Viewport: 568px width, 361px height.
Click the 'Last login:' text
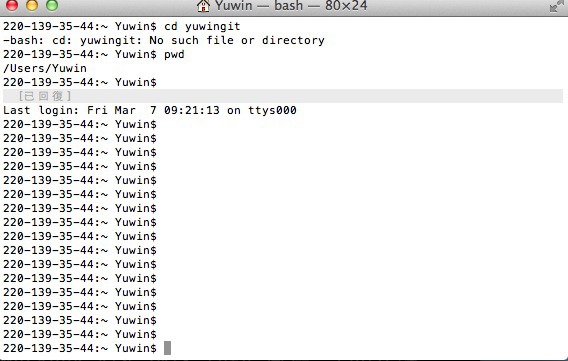[x=41, y=110]
